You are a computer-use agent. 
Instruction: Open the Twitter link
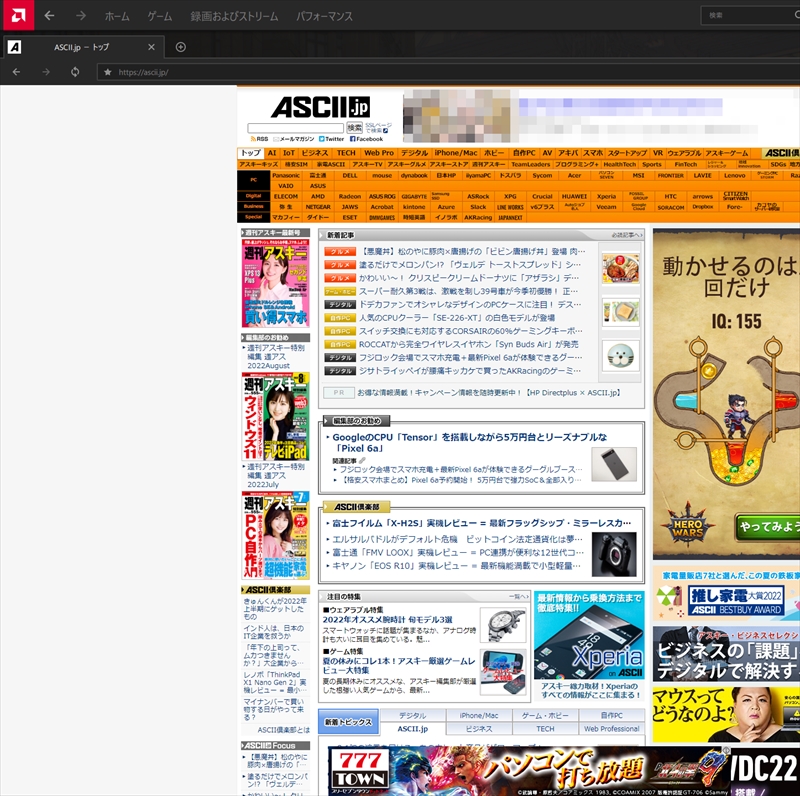click(x=332, y=139)
